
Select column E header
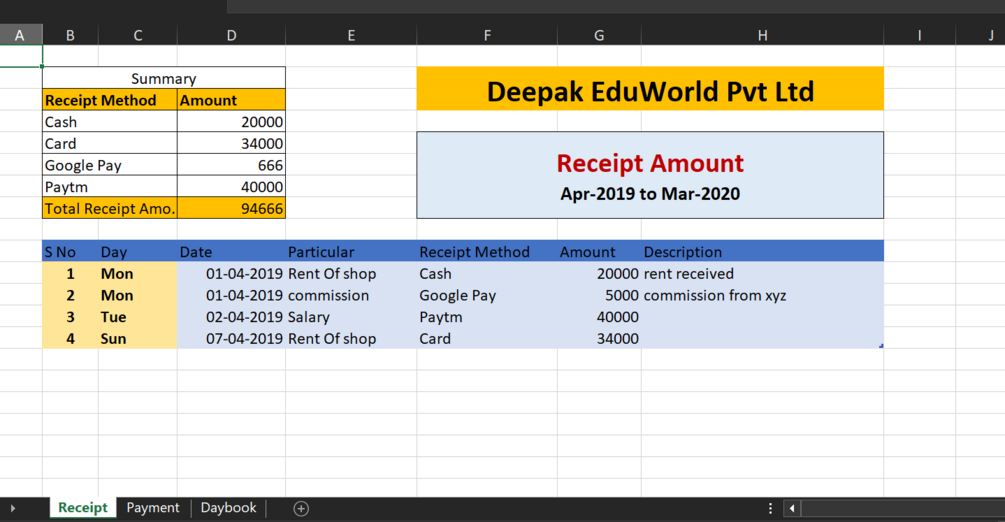click(x=351, y=35)
